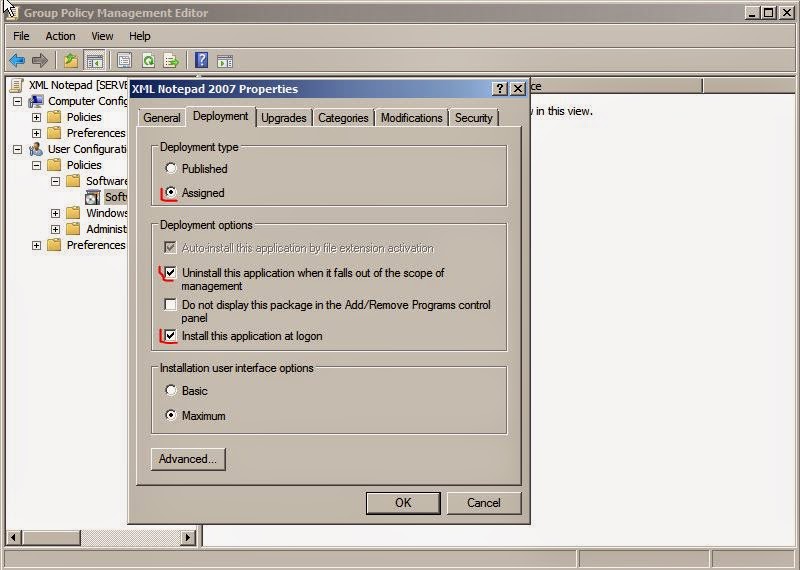Expand Preferences under Computer Configuration
The width and height of the screenshot is (800, 570).
pos(36,133)
